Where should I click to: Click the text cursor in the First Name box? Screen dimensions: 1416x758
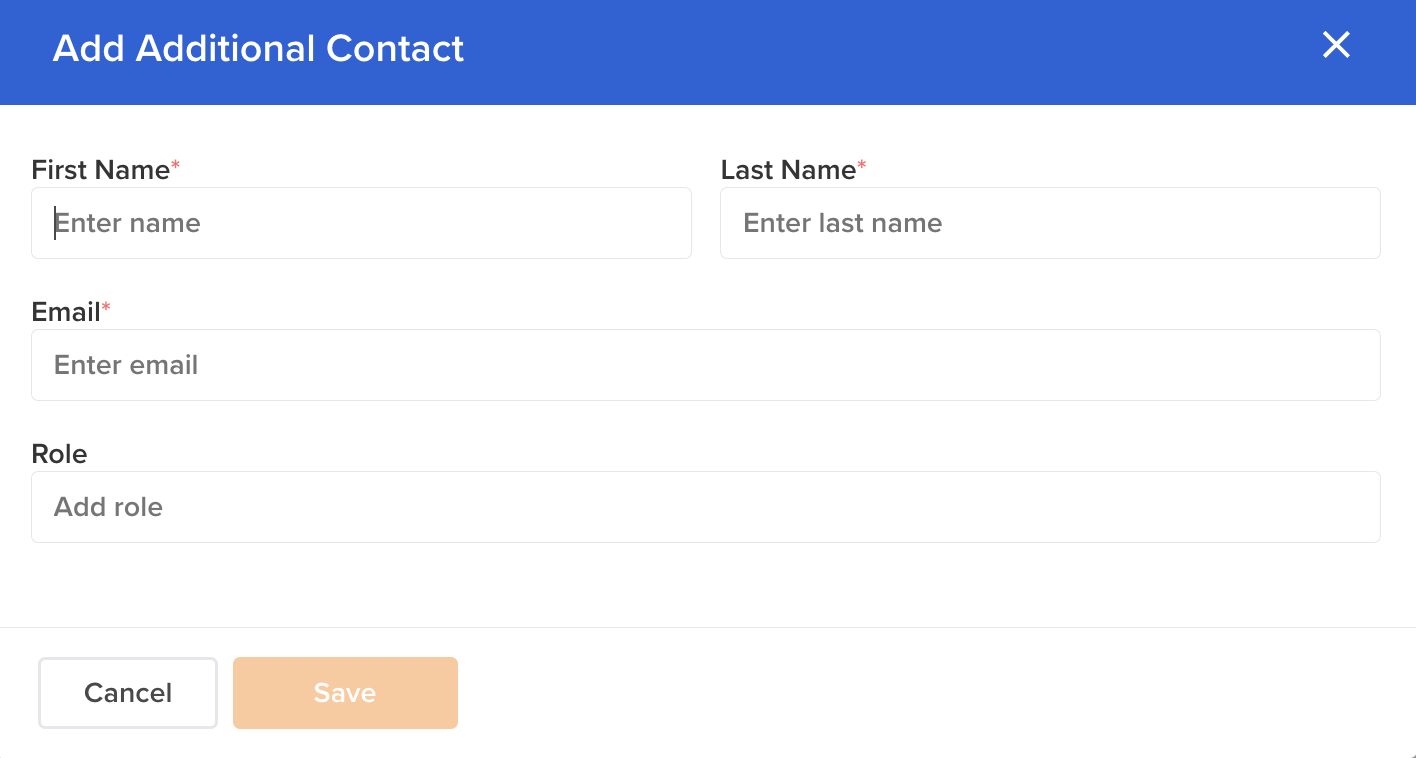(55, 223)
